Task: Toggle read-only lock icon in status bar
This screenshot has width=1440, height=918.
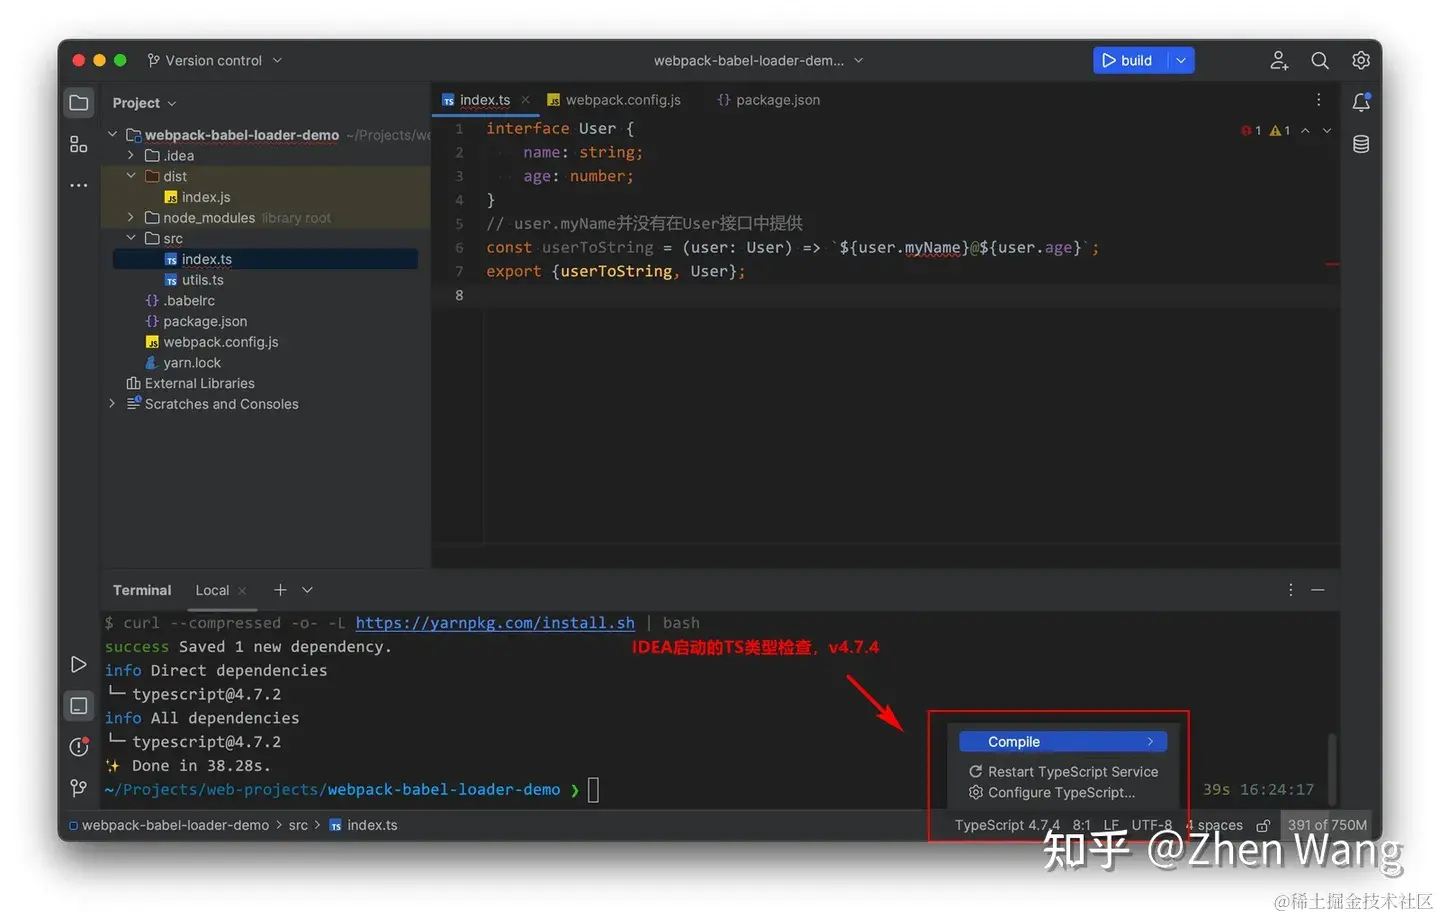Action: (1263, 826)
